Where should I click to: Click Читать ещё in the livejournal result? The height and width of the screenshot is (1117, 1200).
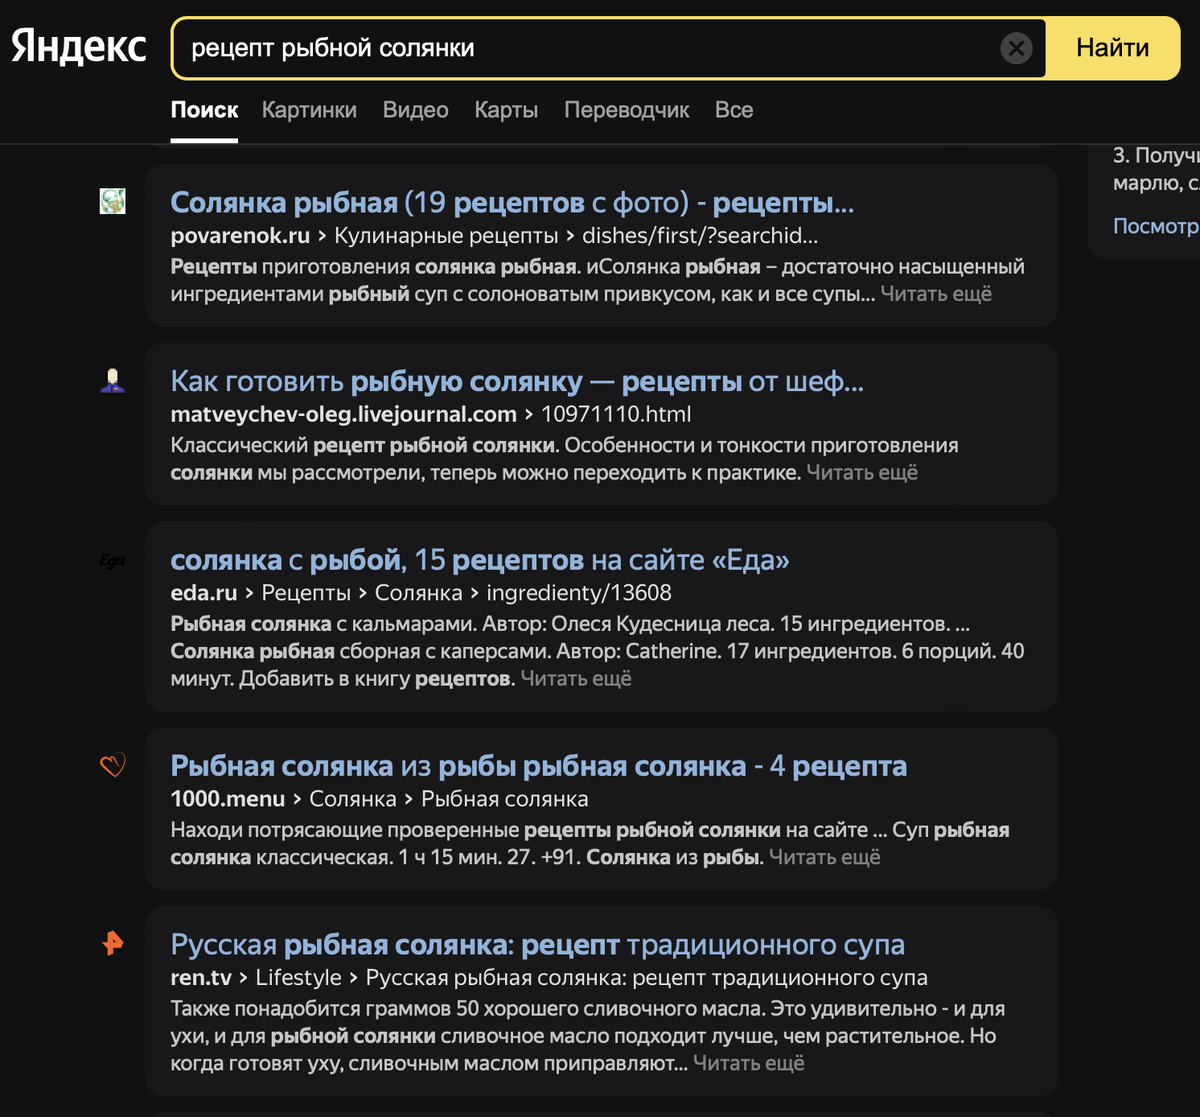click(862, 472)
